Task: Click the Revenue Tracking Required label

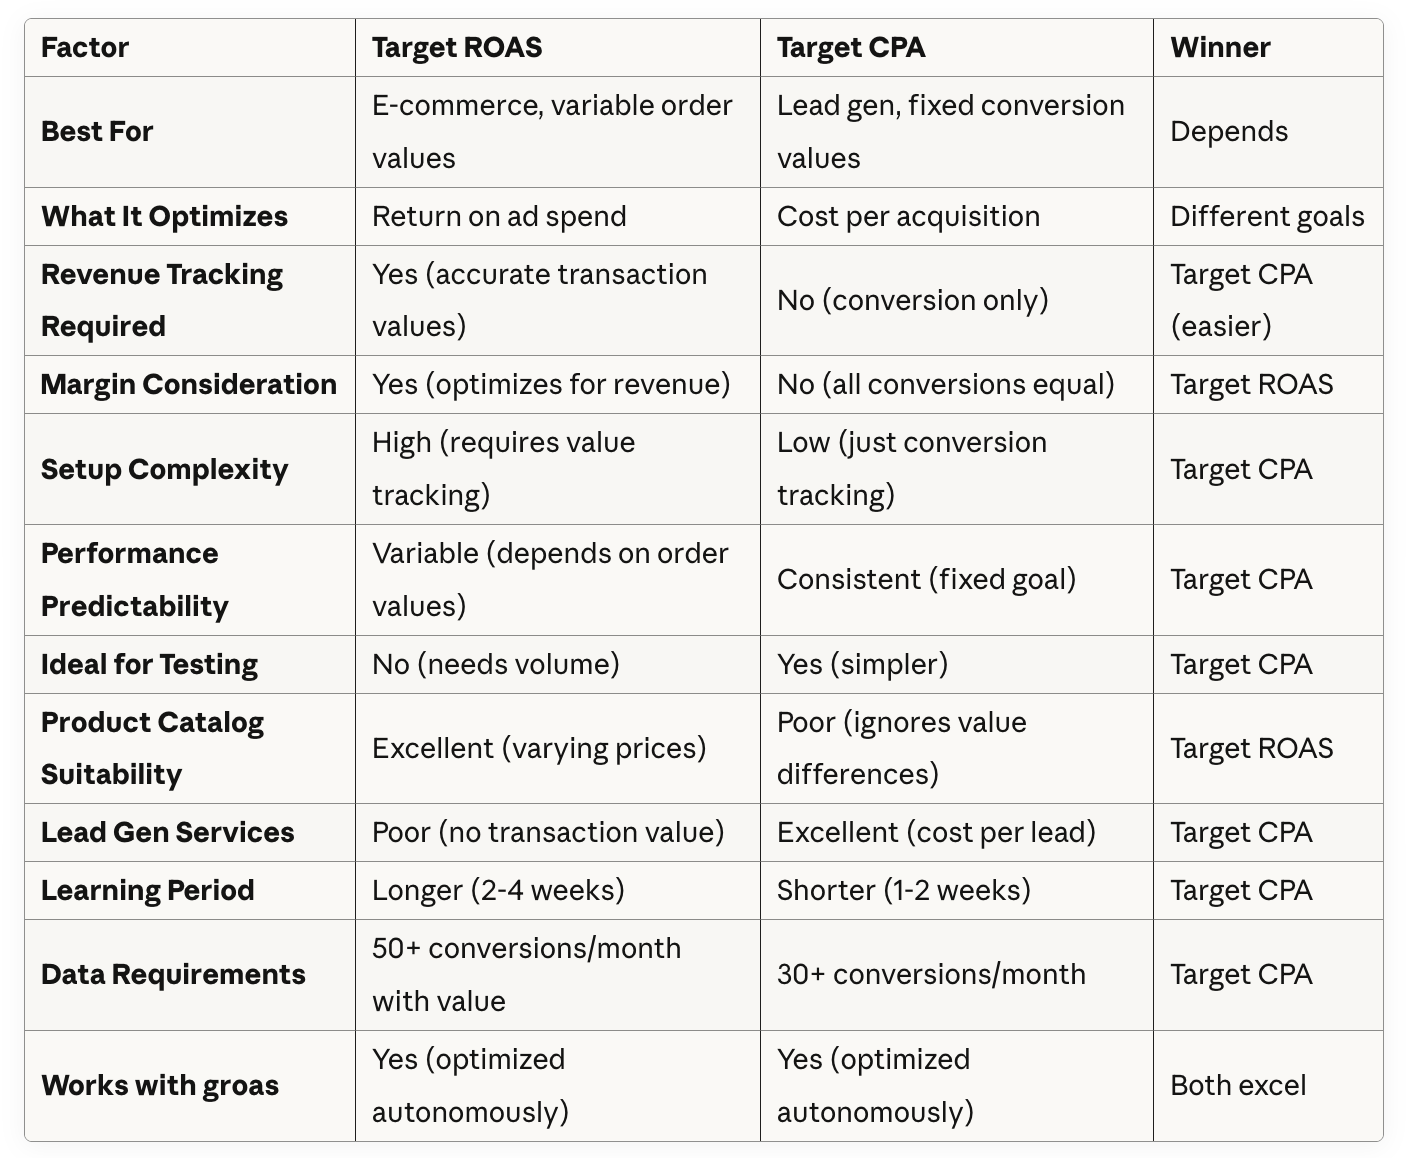Action: [162, 300]
